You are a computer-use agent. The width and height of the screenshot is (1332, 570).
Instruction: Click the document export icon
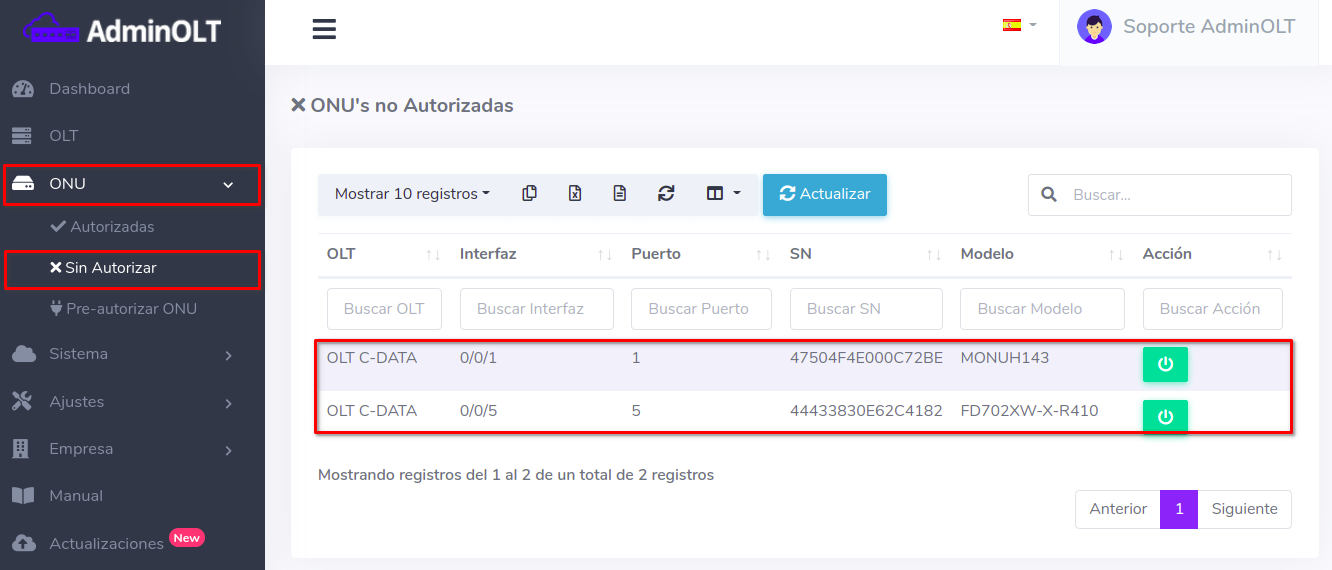pyautogui.click(x=620, y=194)
